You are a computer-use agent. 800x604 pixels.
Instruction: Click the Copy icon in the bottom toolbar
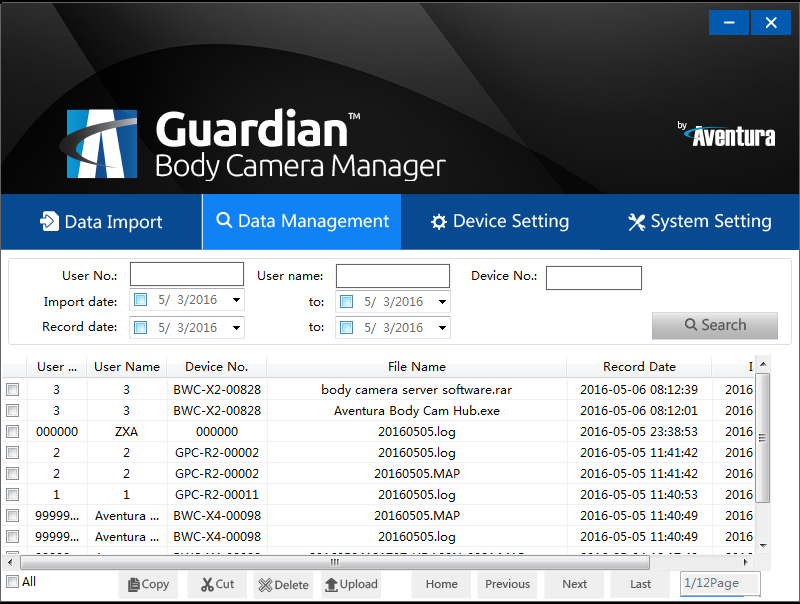134,584
